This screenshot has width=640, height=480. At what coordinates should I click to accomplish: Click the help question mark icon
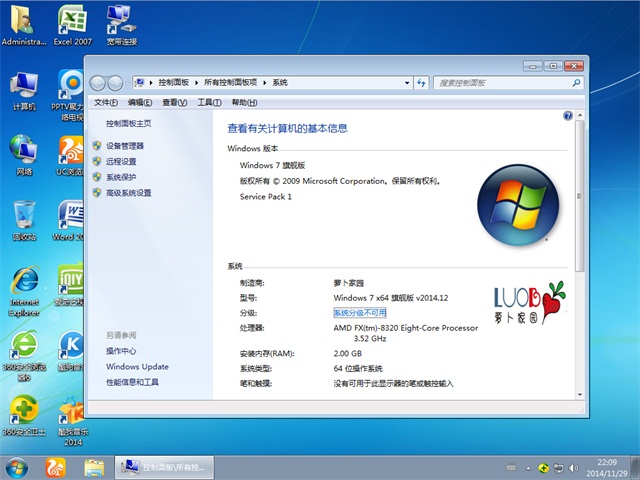point(568,117)
